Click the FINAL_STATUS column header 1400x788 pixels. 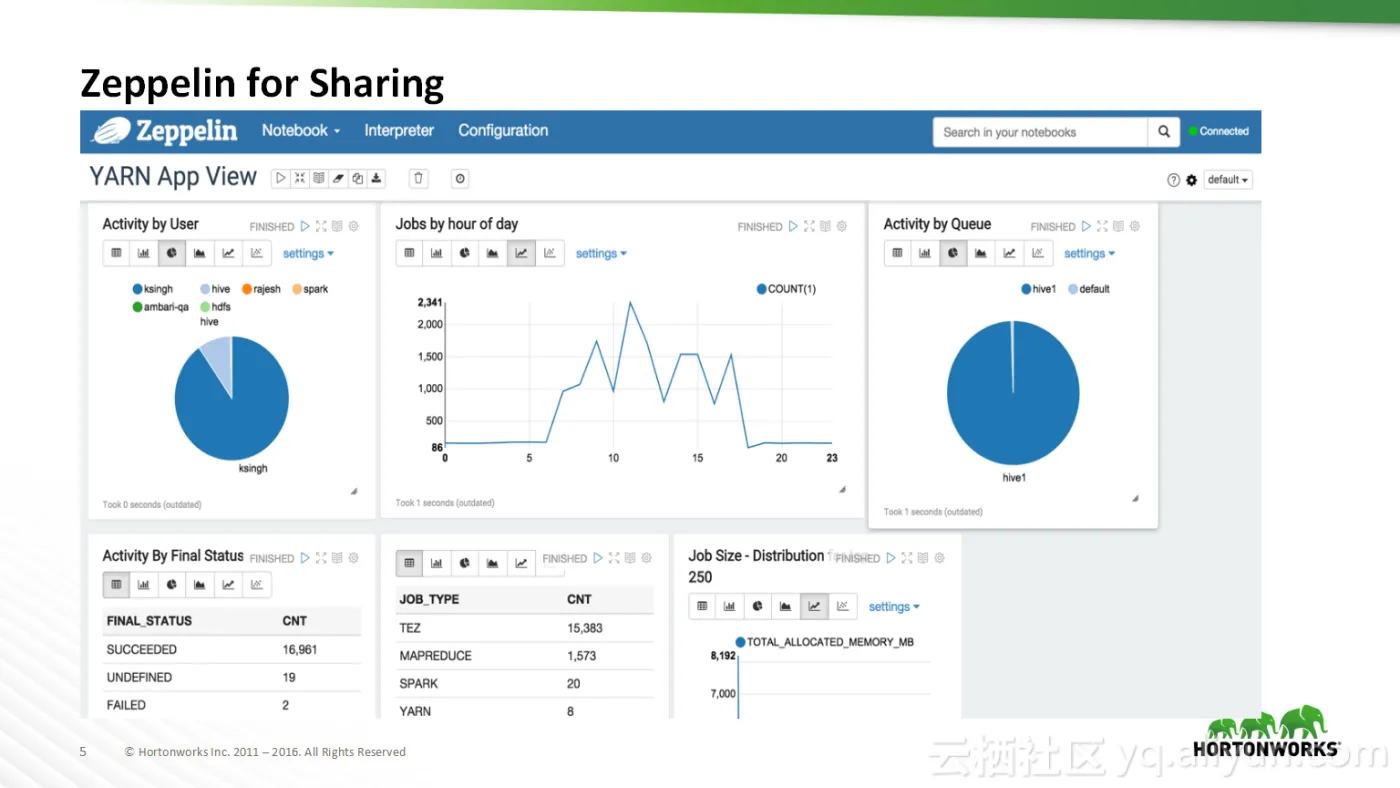tap(149, 621)
